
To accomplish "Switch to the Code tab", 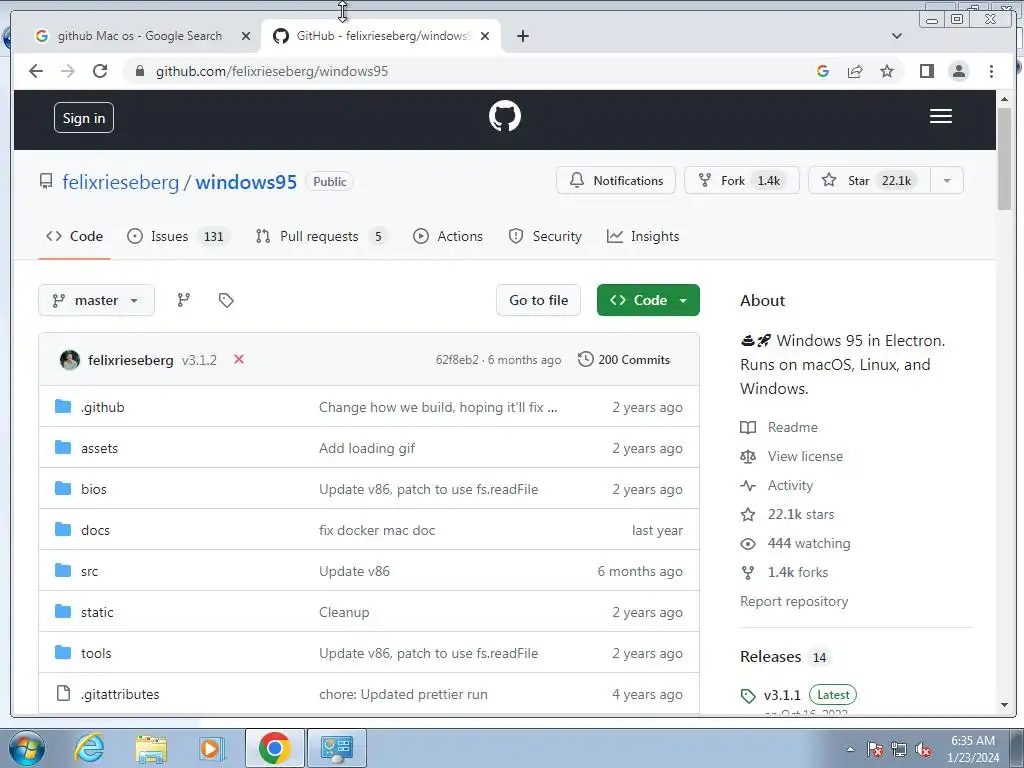I will pos(74,236).
